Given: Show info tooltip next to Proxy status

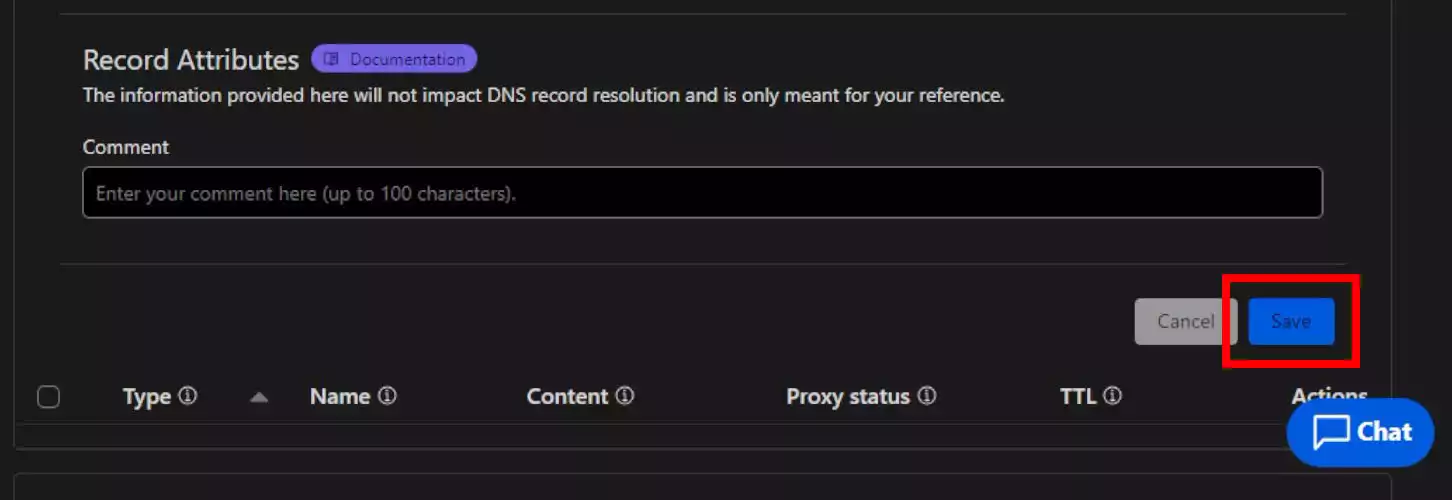Looking at the screenshot, I should (x=927, y=396).
